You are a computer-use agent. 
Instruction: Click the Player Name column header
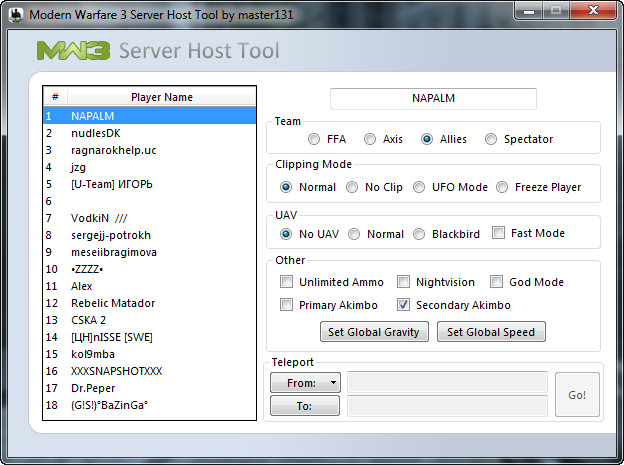click(162, 97)
